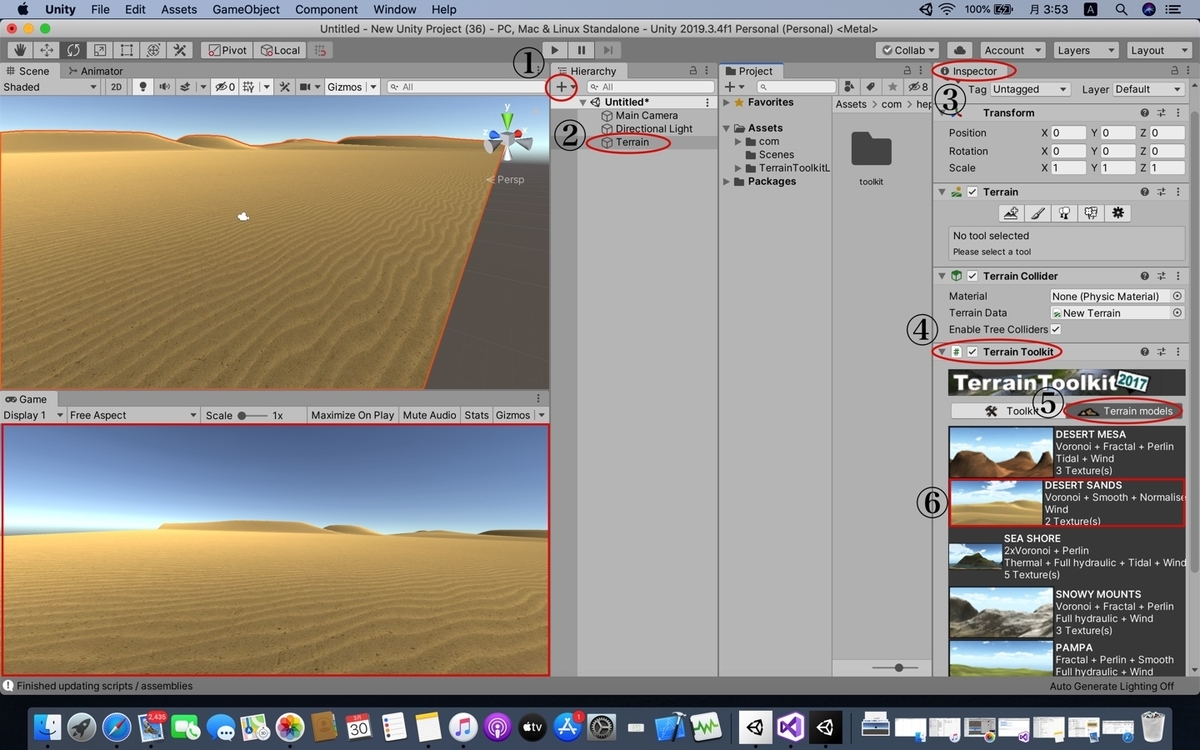The width and height of the screenshot is (1200, 750).
Task: Switch to the Animator tab
Action: coord(95,71)
